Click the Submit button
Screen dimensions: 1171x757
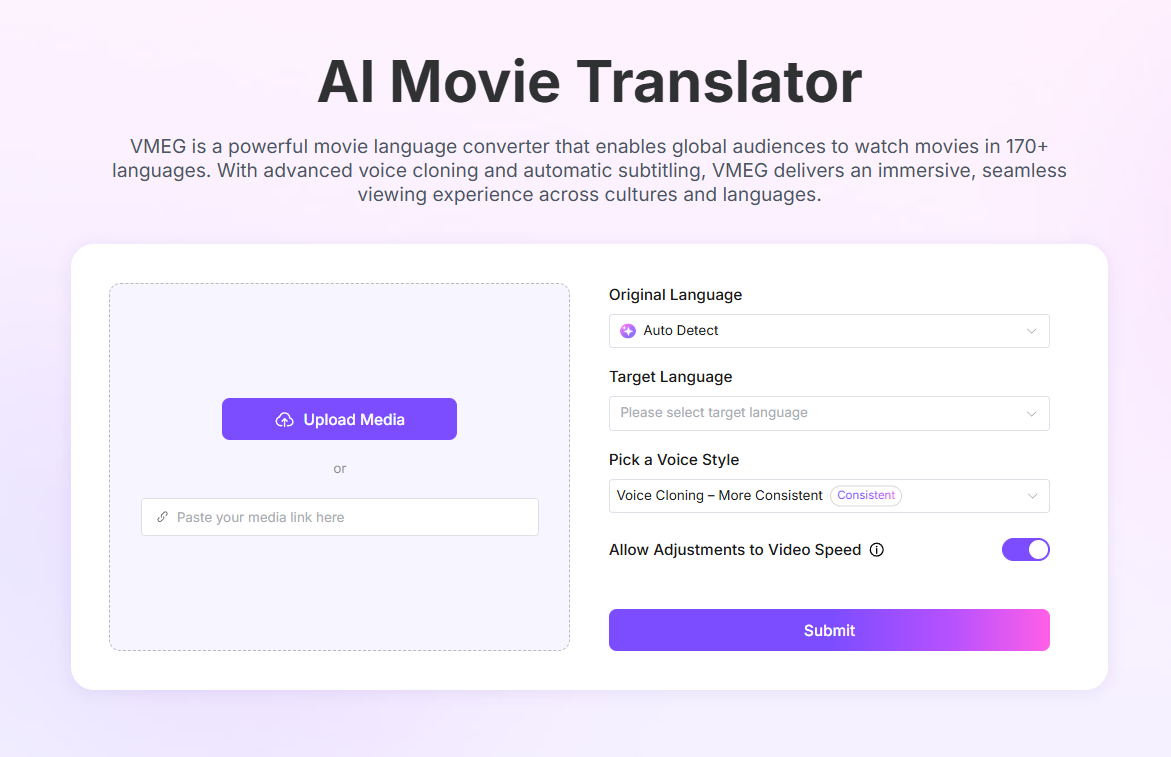point(829,630)
